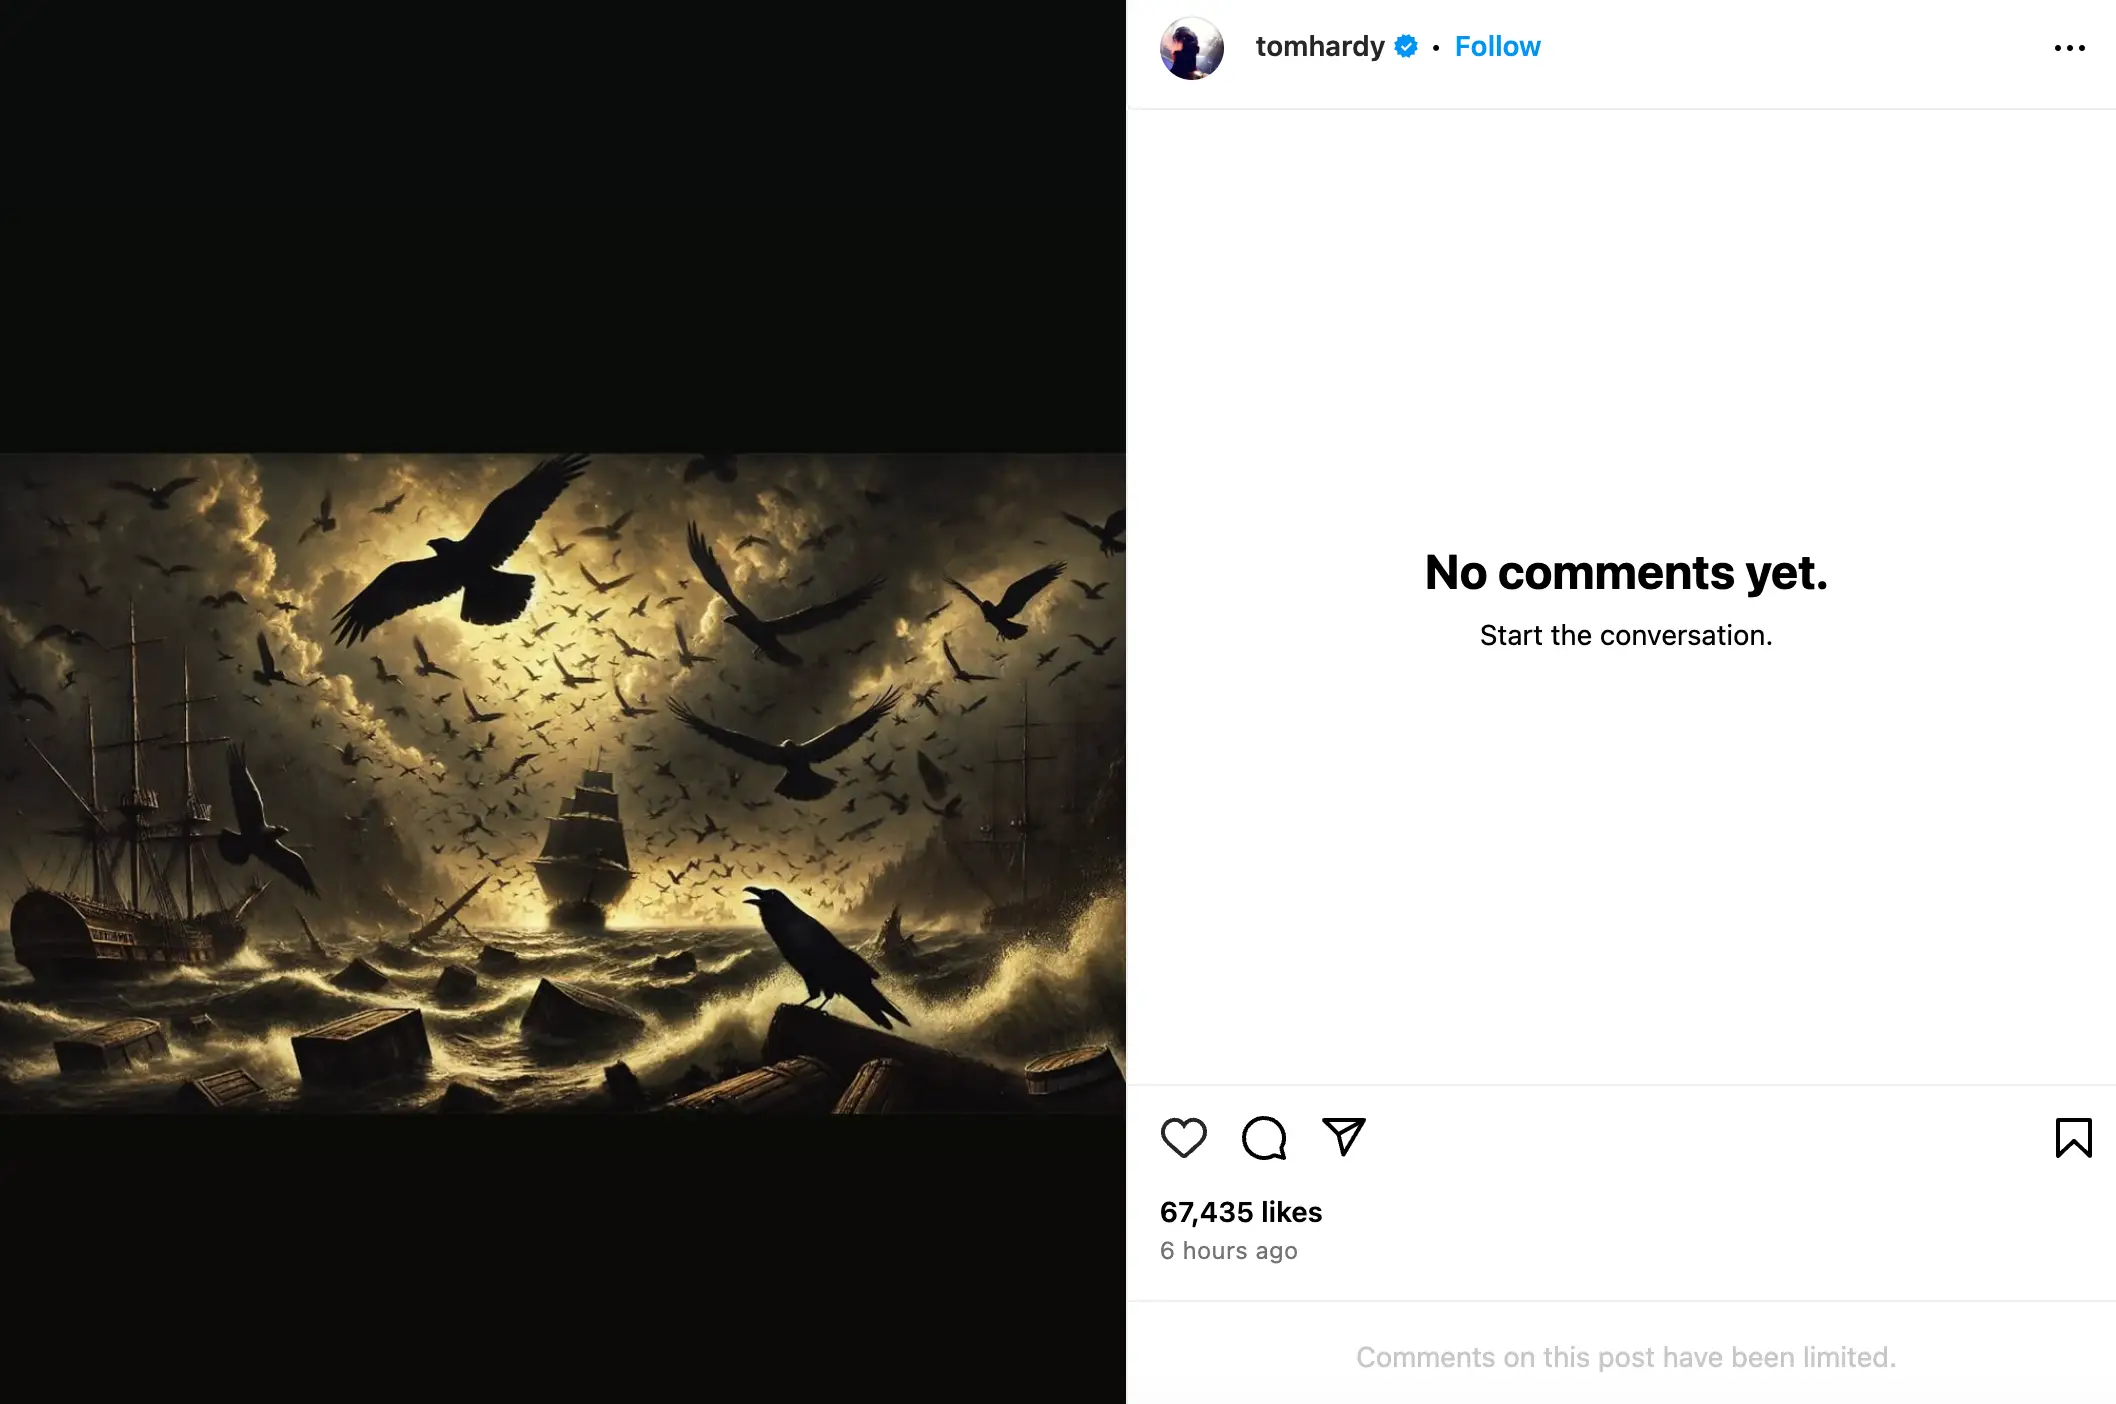Click the 6 hours ago timestamp

(1228, 1250)
